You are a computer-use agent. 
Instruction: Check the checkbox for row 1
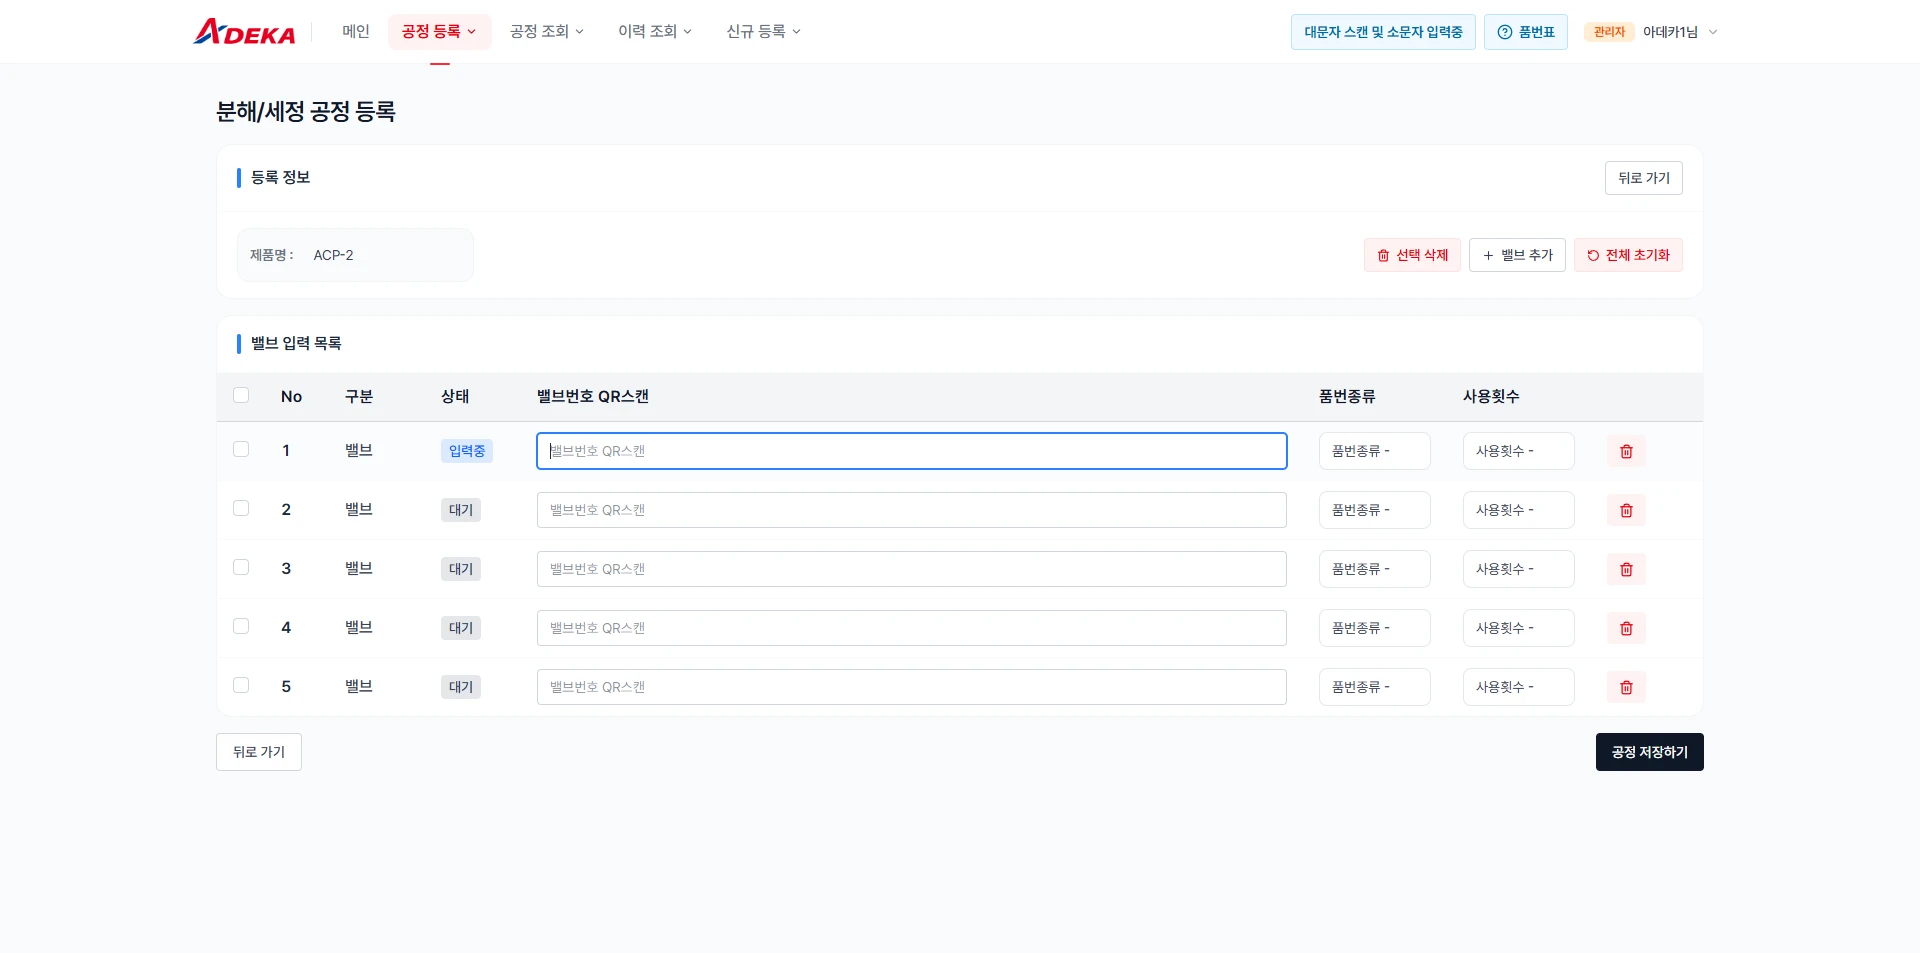pos(241,449)
